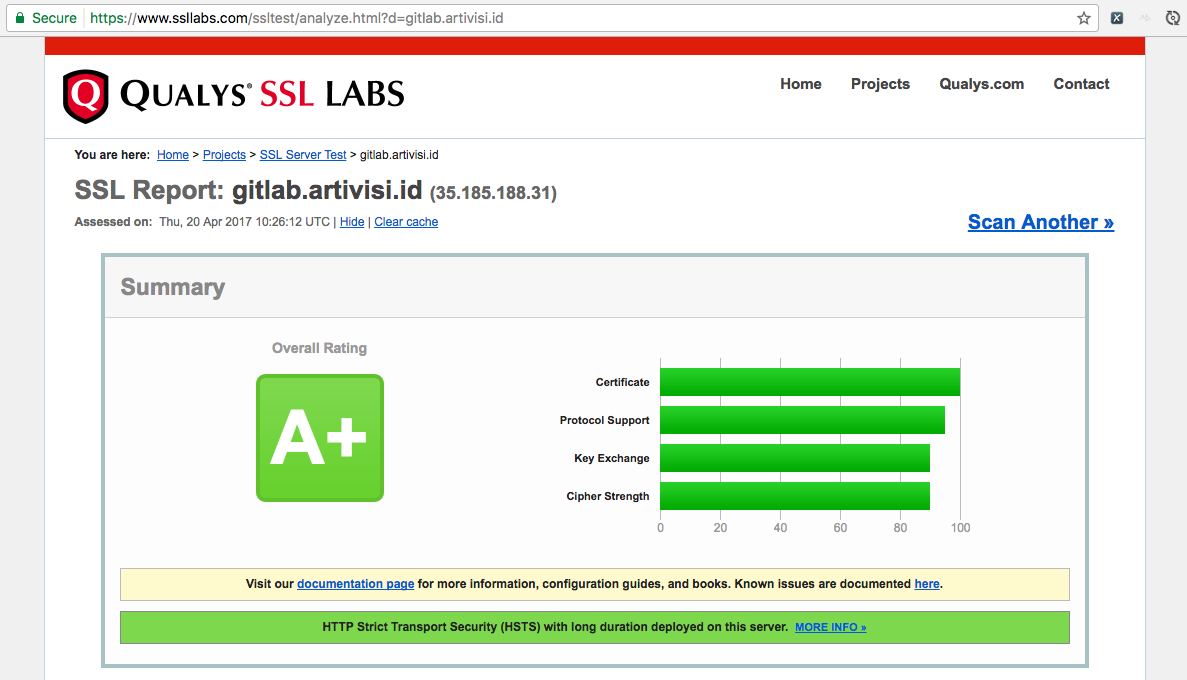Click the Certificate score bar
The width and height of the screenshot is (1187, 680).
coord(810,382)
